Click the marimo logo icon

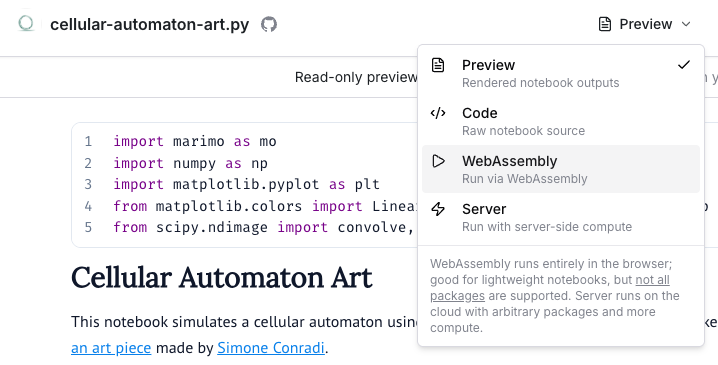click(x=26, y=23)
